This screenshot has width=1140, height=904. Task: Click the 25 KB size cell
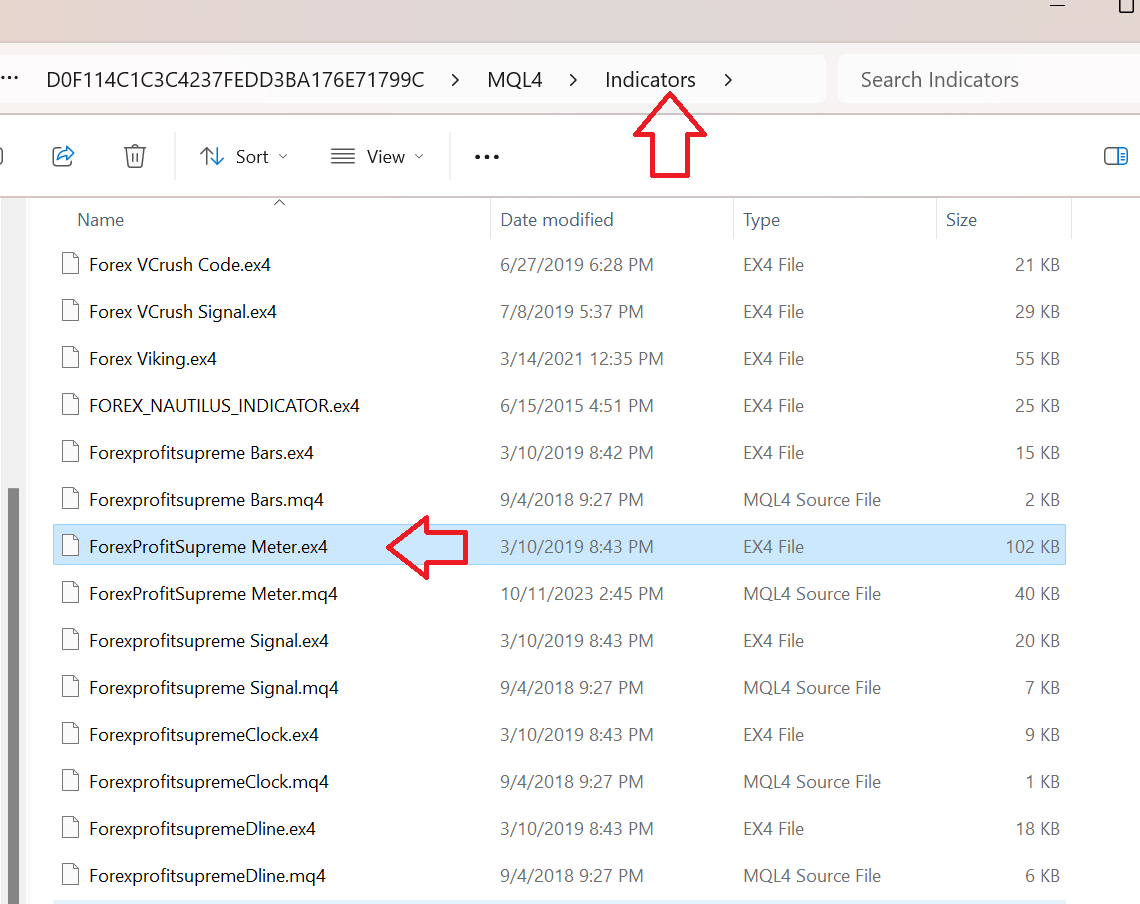[1037, 406]
